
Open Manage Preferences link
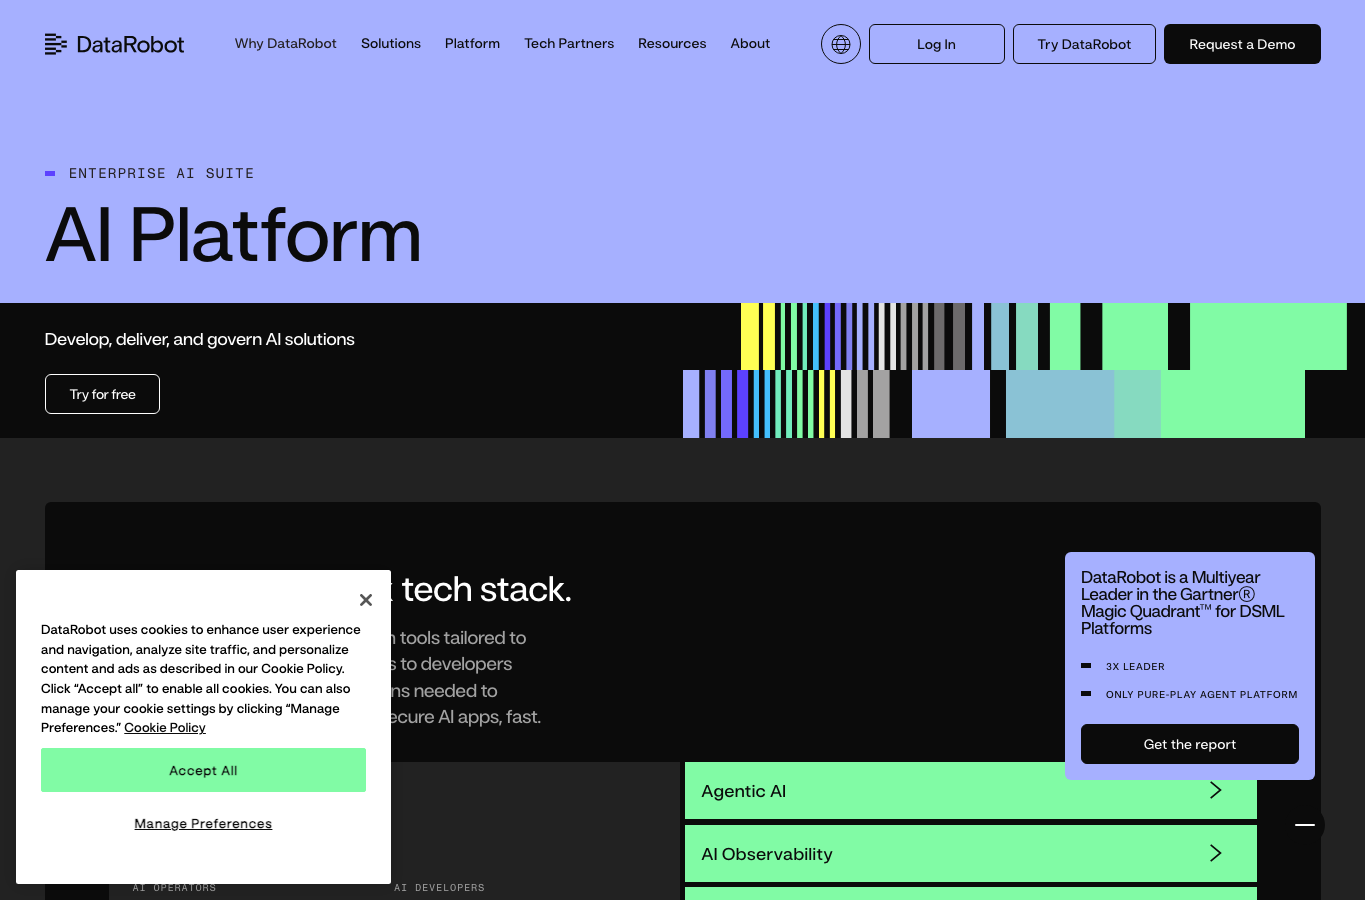(203, 824)
